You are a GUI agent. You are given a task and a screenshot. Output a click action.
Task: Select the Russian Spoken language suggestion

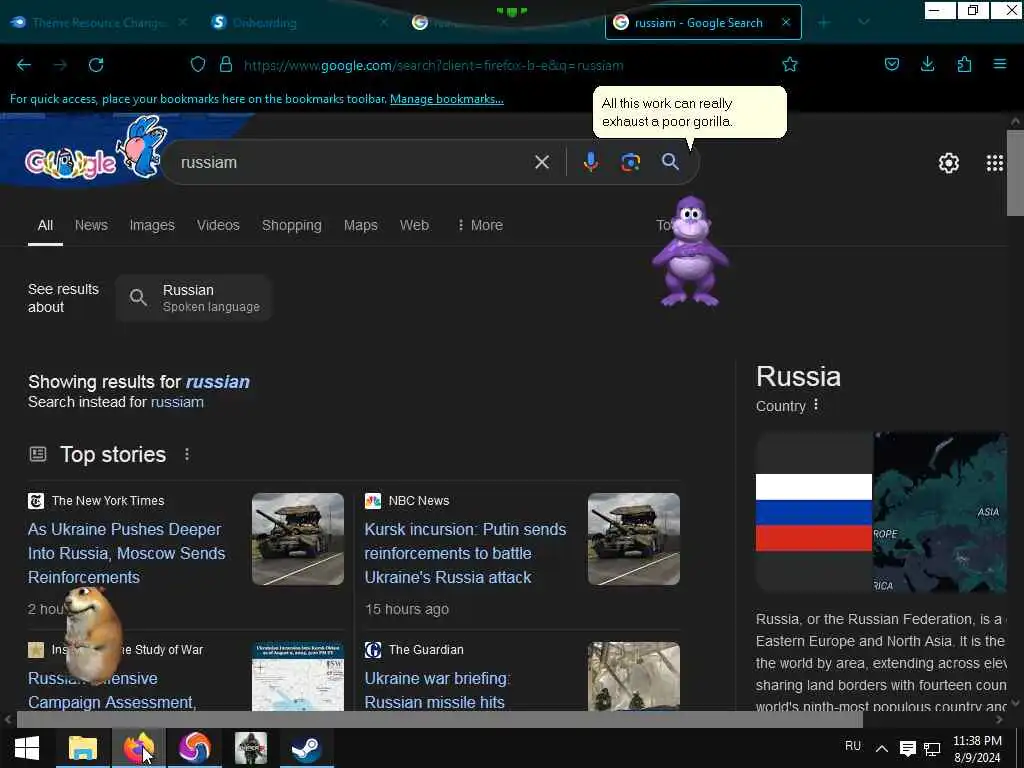click(x=193, y=298)
